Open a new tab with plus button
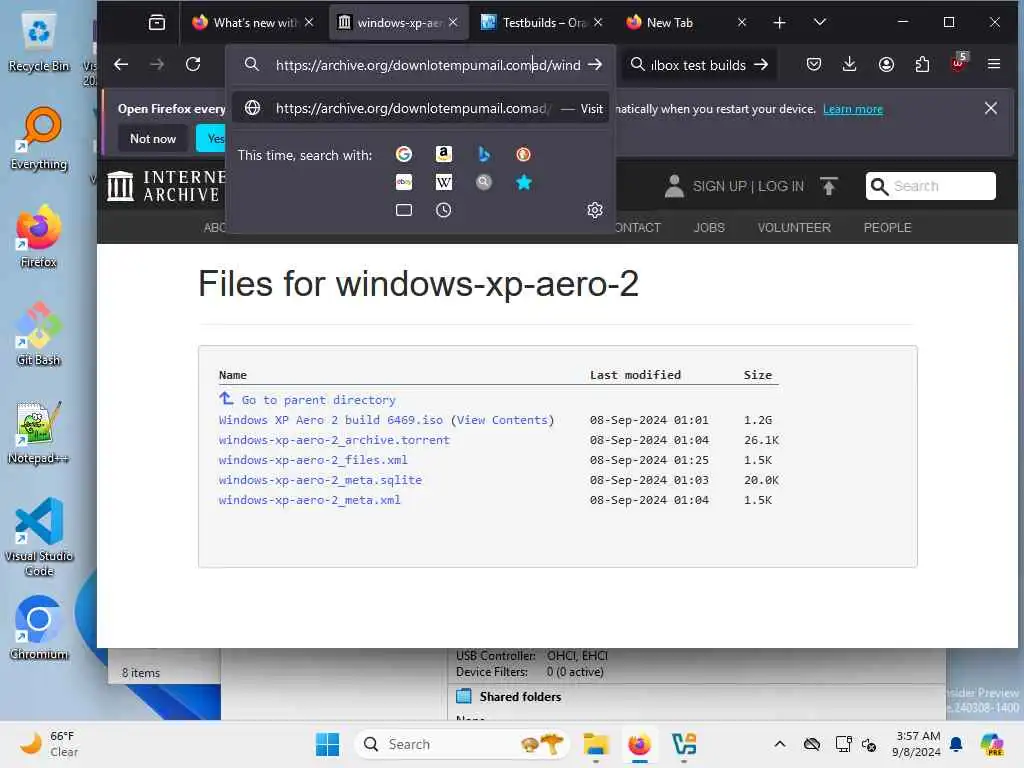The height and width of the screenshot is (768, 1024). tap(779, 23)
